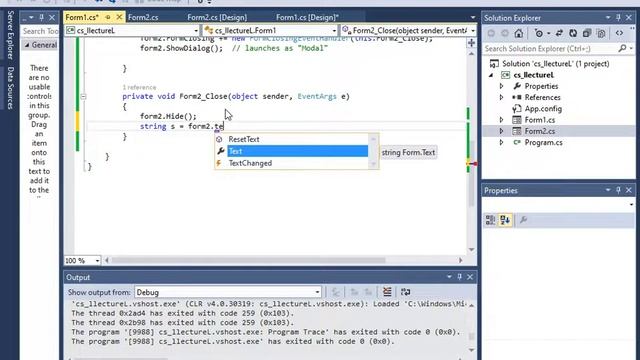Pin the Output panel

[460, 277]
